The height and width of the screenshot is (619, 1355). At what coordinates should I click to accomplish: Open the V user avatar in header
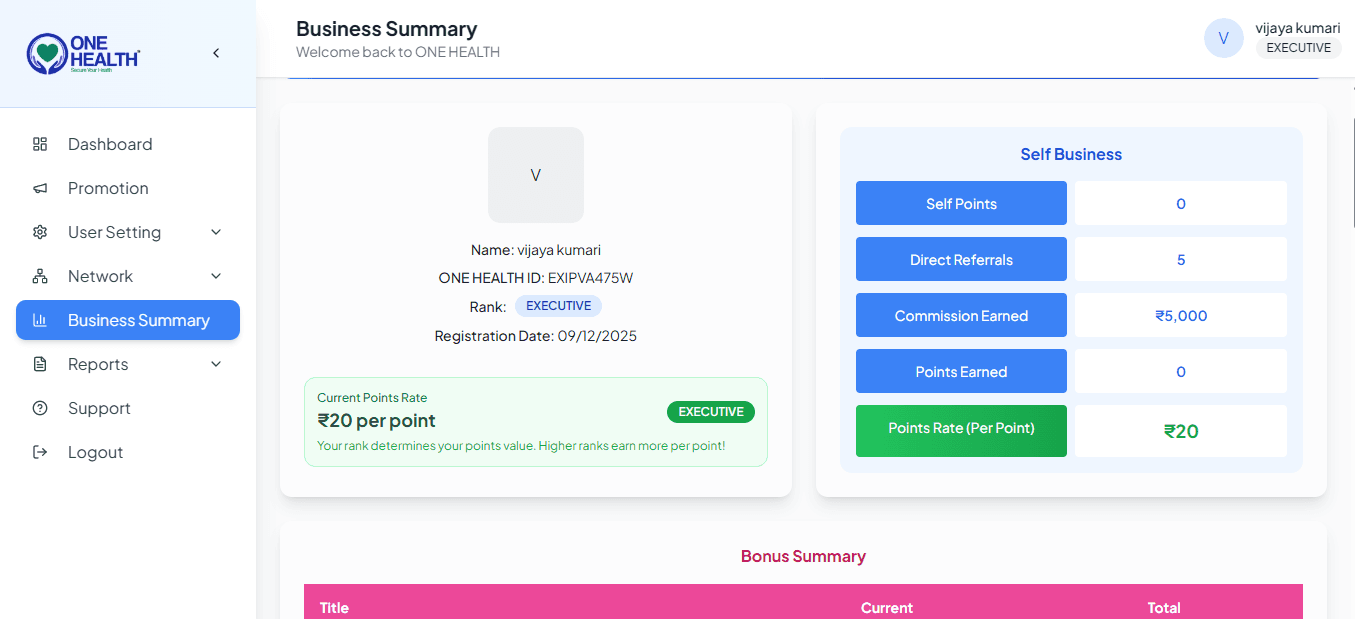[x=1223, y=38]
